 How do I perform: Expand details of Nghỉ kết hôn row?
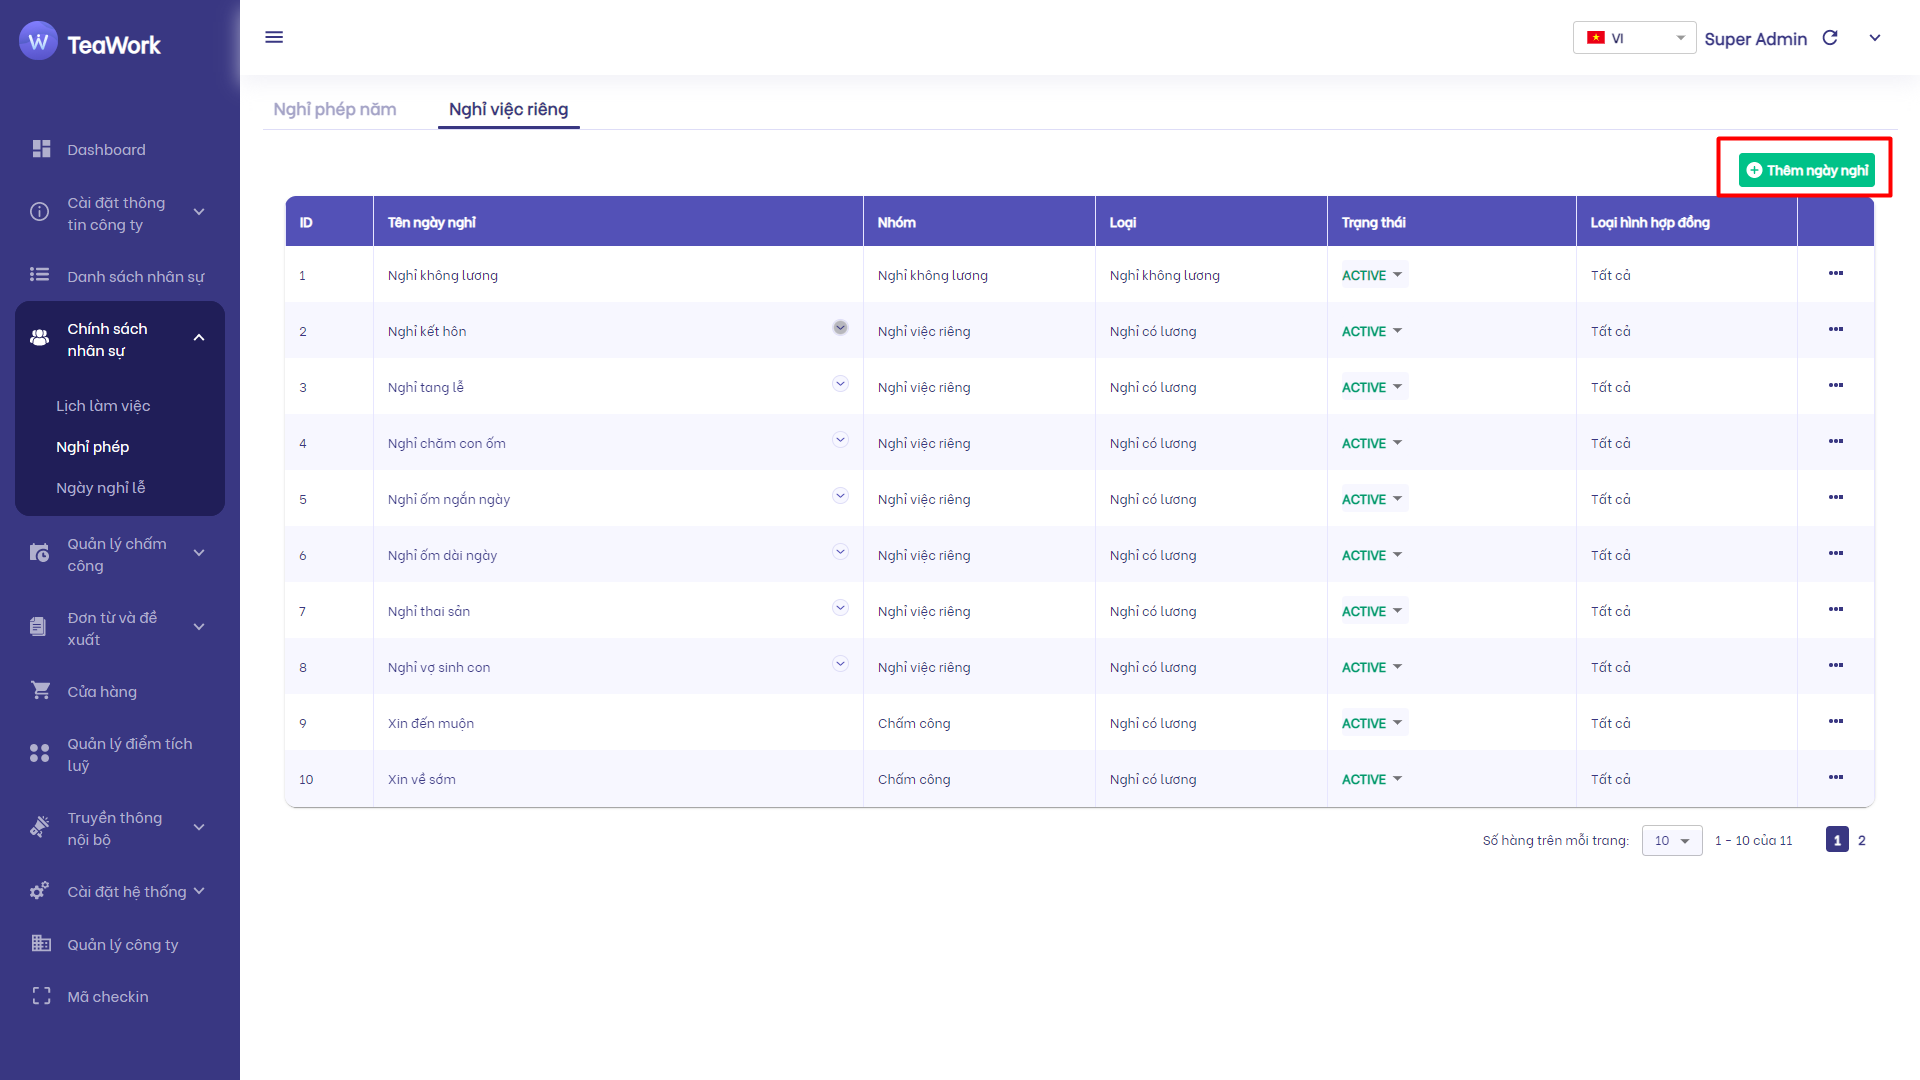pos(840,328)
